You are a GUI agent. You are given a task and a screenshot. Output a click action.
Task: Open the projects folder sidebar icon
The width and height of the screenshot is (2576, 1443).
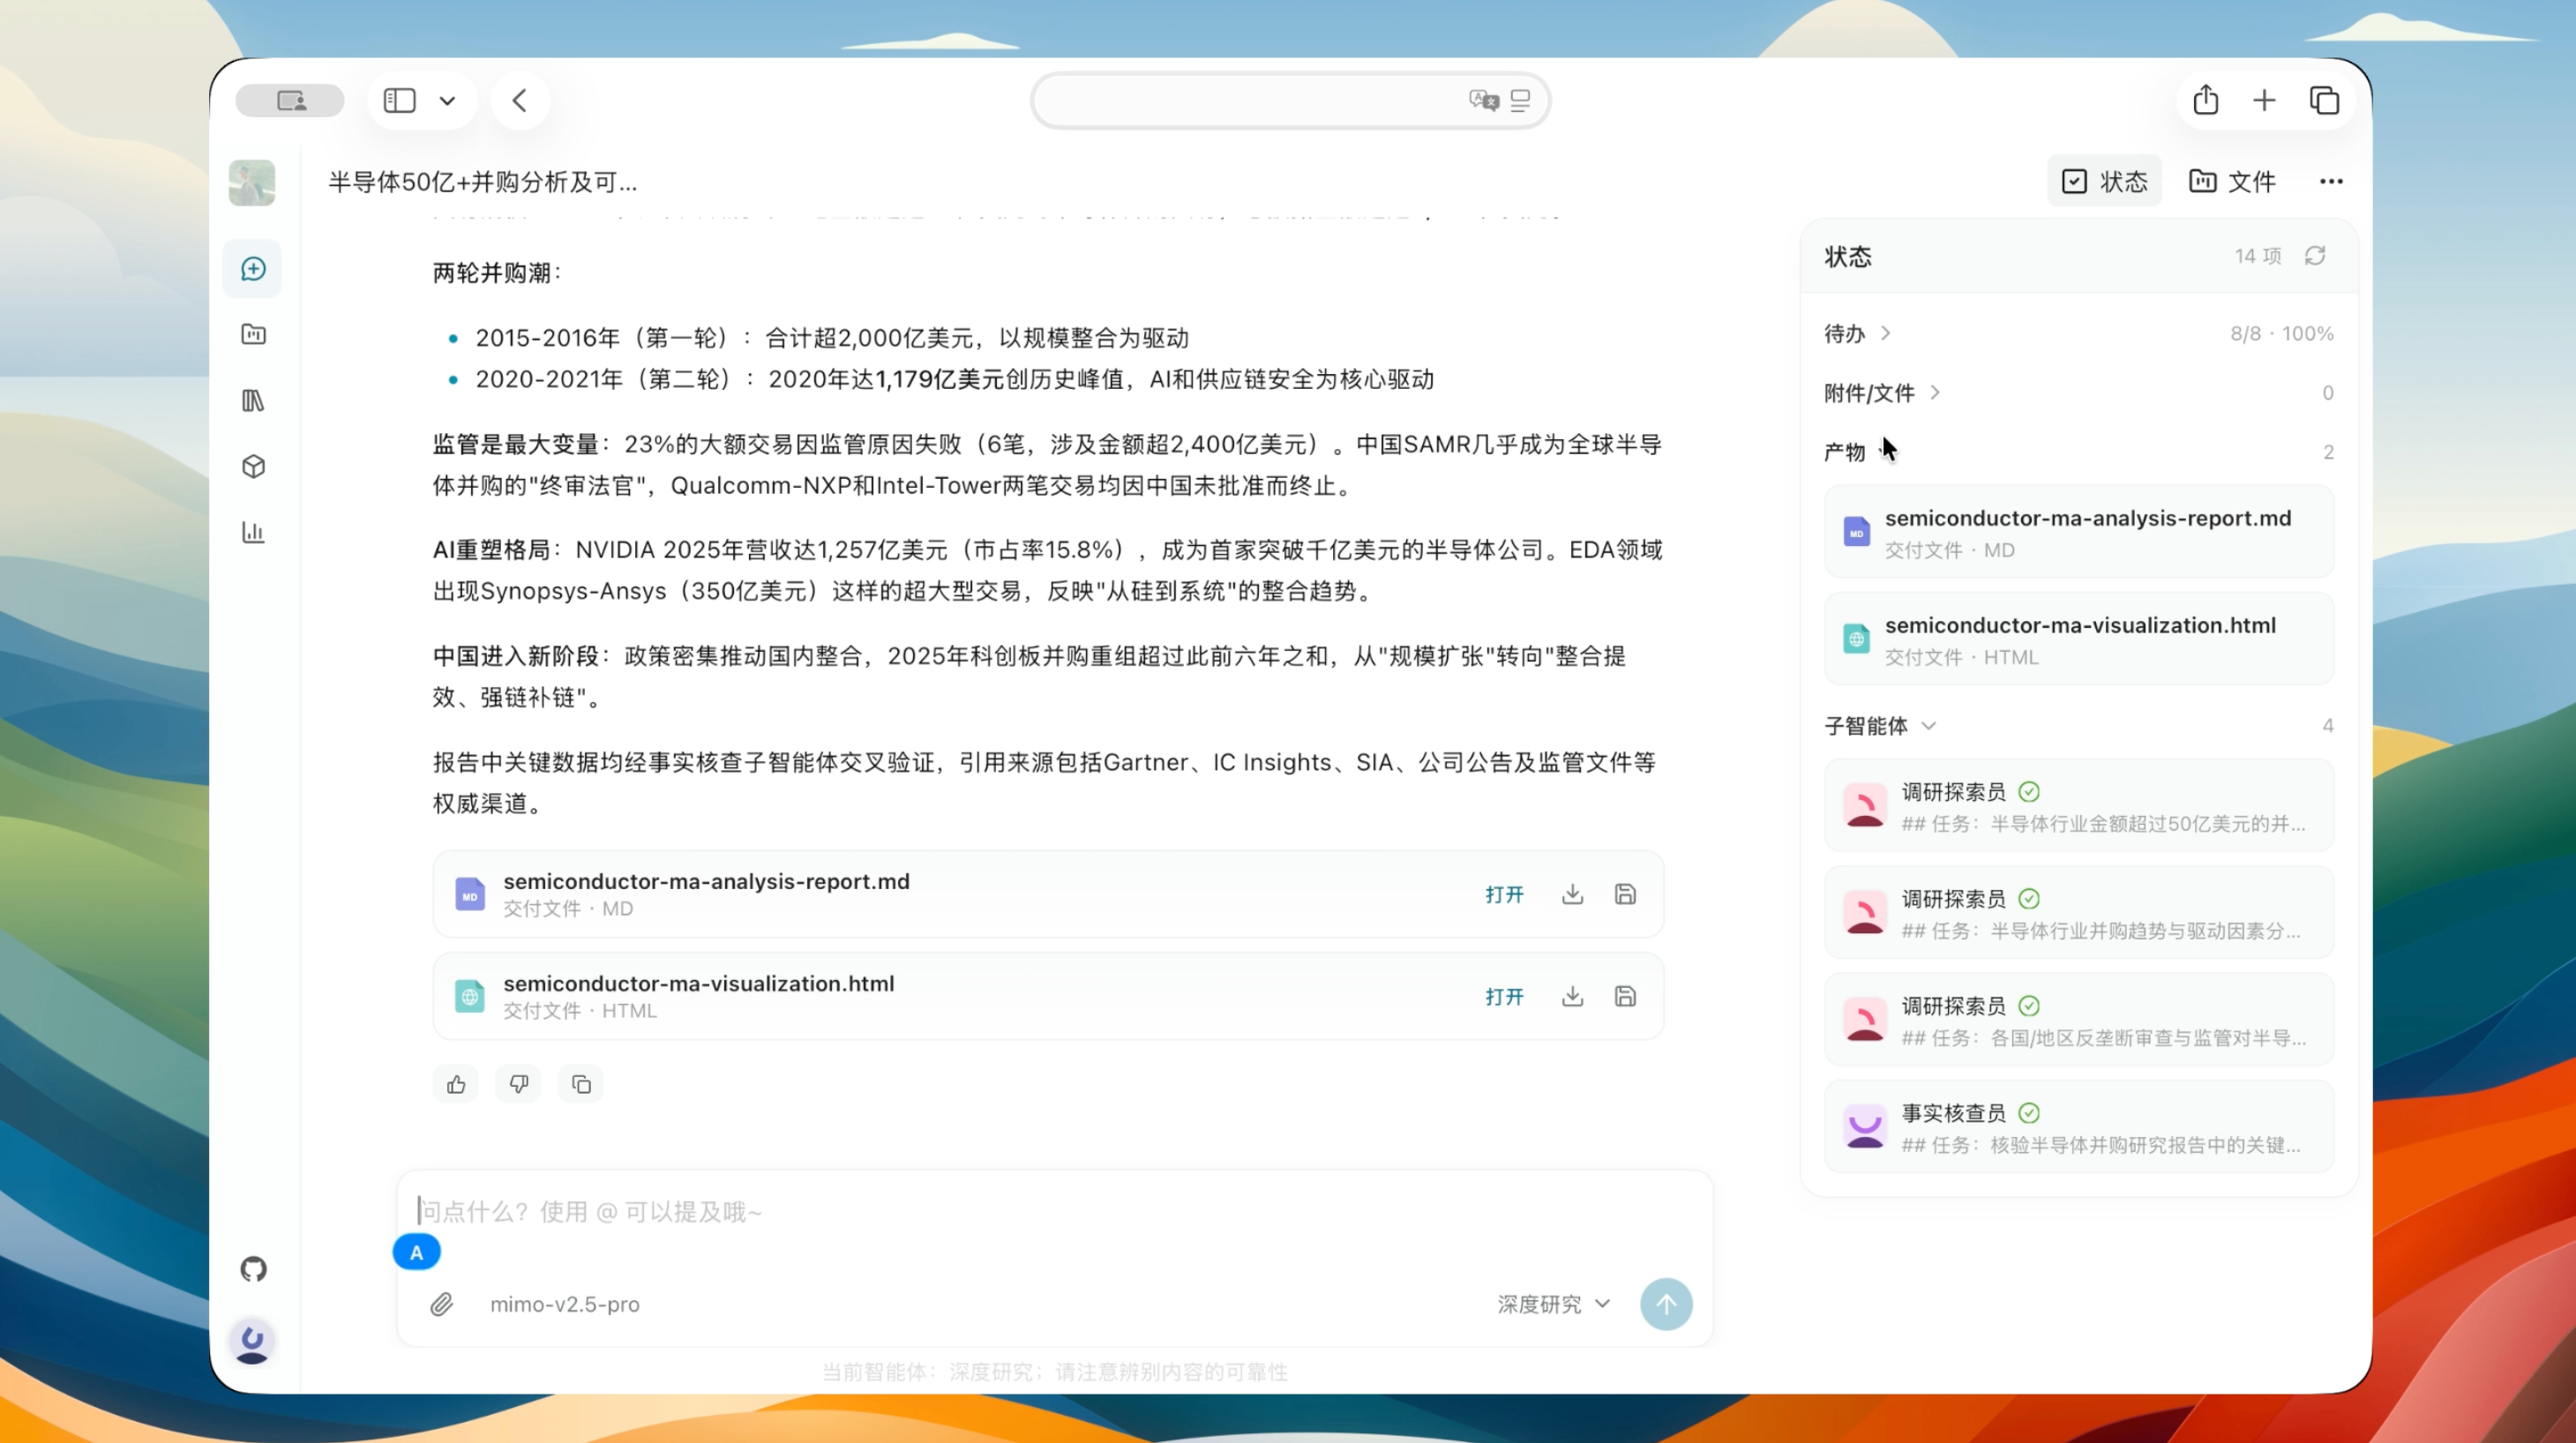pos(253,334)
